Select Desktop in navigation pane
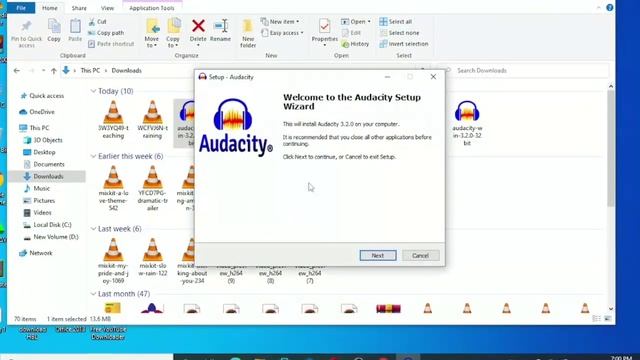Screen dimensions: 640x360 44,152
